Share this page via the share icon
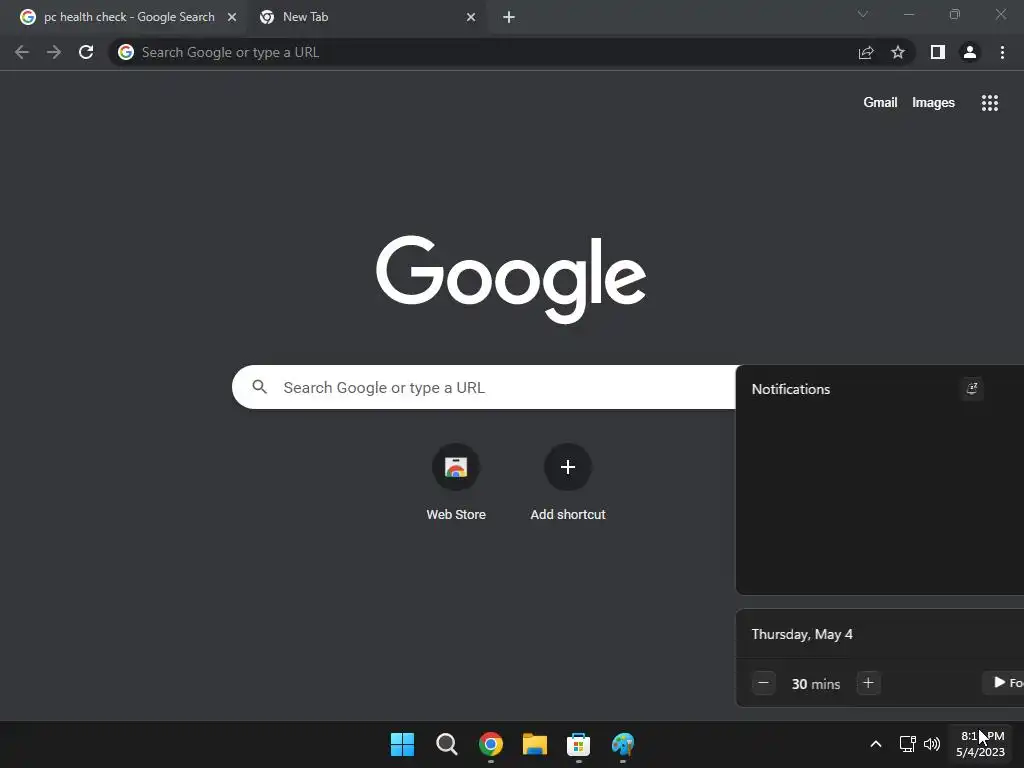1024x768 pixels. coord(866,52)
